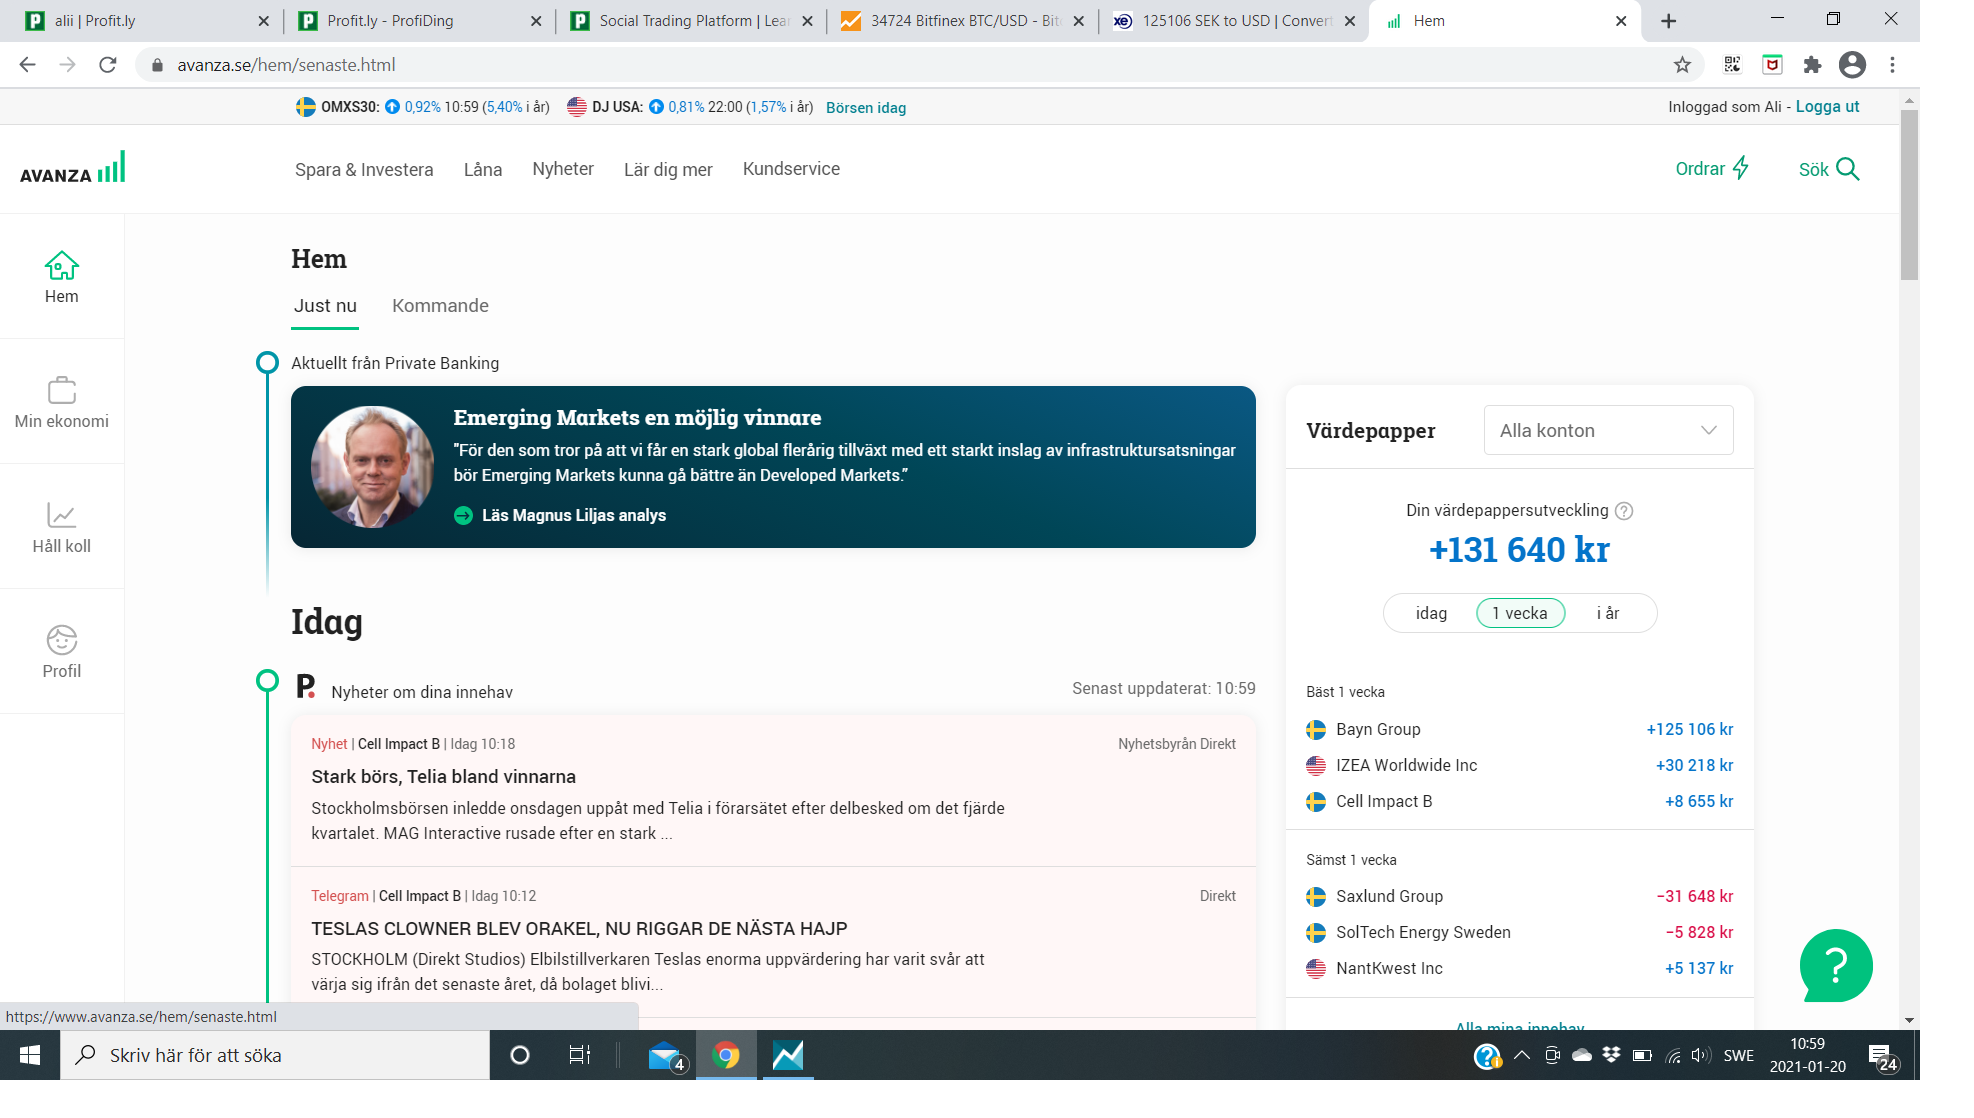This screenshot has width=1974, height=1118.
Task: Expand the Alla konton dropdown
Action: (1608, 430)
